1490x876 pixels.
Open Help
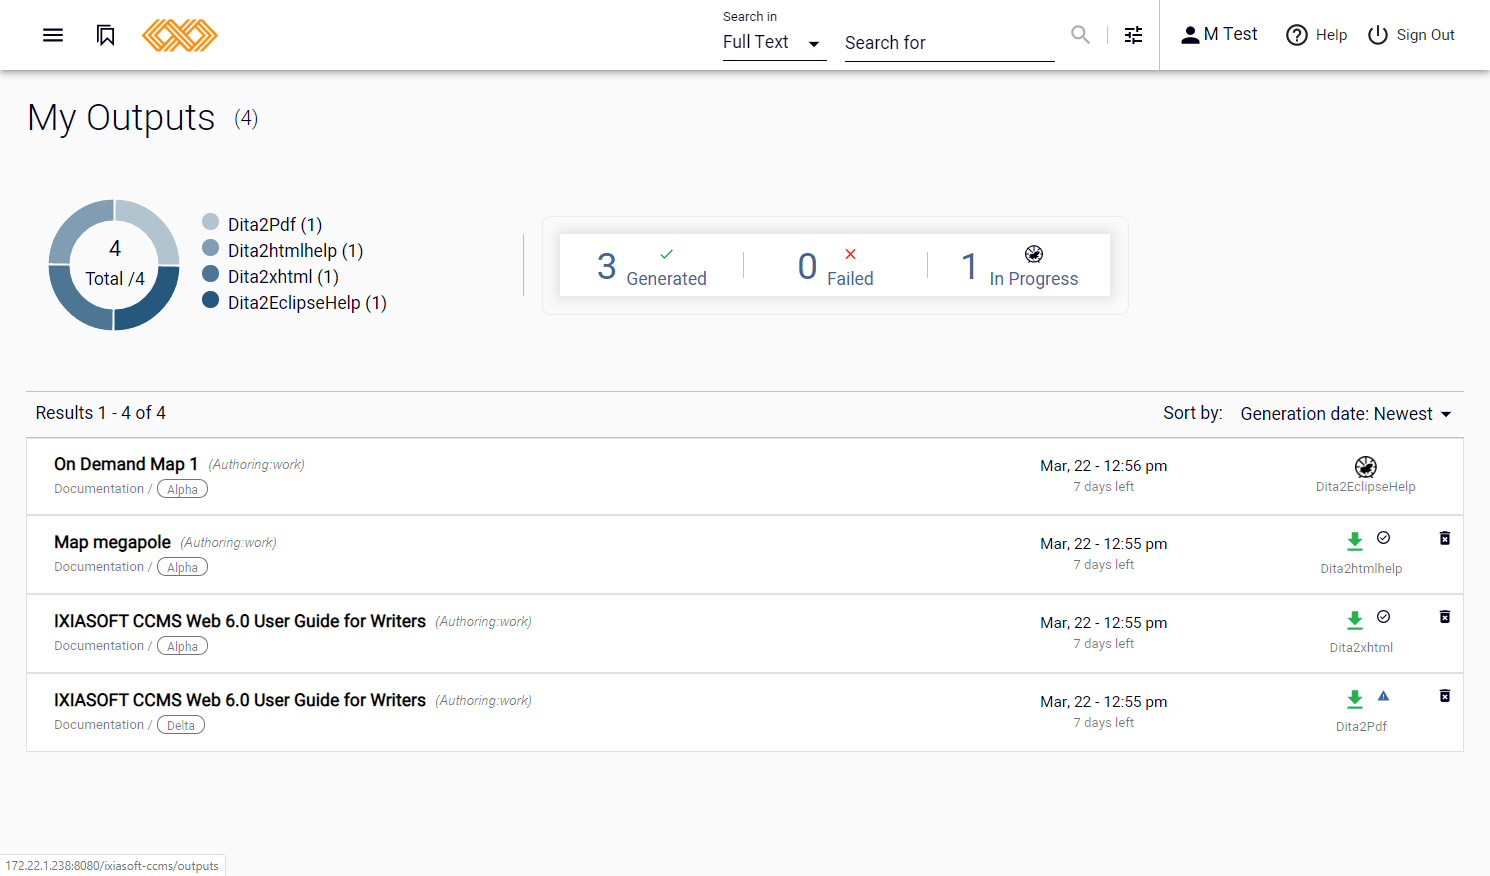tap(1316, 35)
